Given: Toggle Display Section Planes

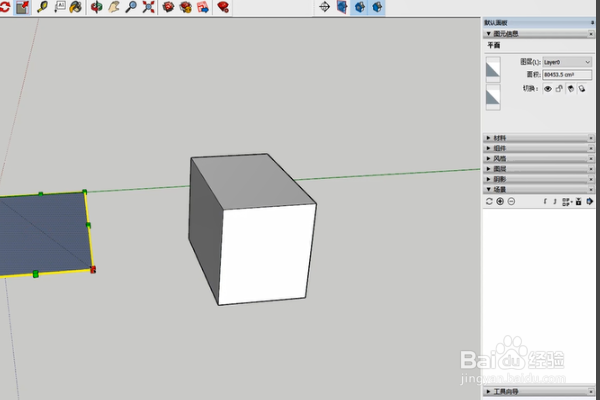Looking at the screenshot, I should [360, 7].
